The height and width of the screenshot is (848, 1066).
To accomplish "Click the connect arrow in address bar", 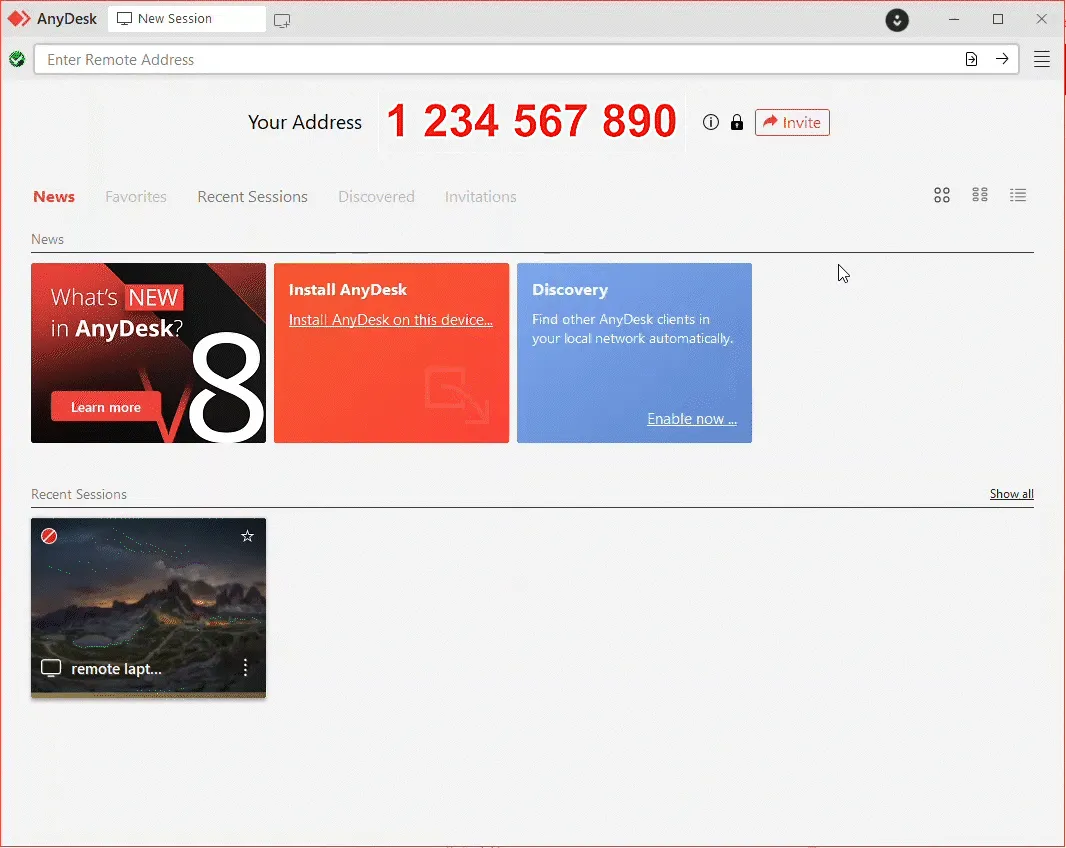I will point(1002,59).
